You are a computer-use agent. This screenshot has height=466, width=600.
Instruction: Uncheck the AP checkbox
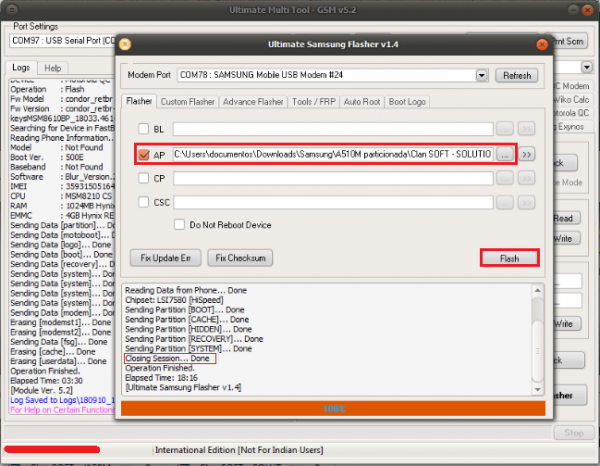[x=144, y=155]
